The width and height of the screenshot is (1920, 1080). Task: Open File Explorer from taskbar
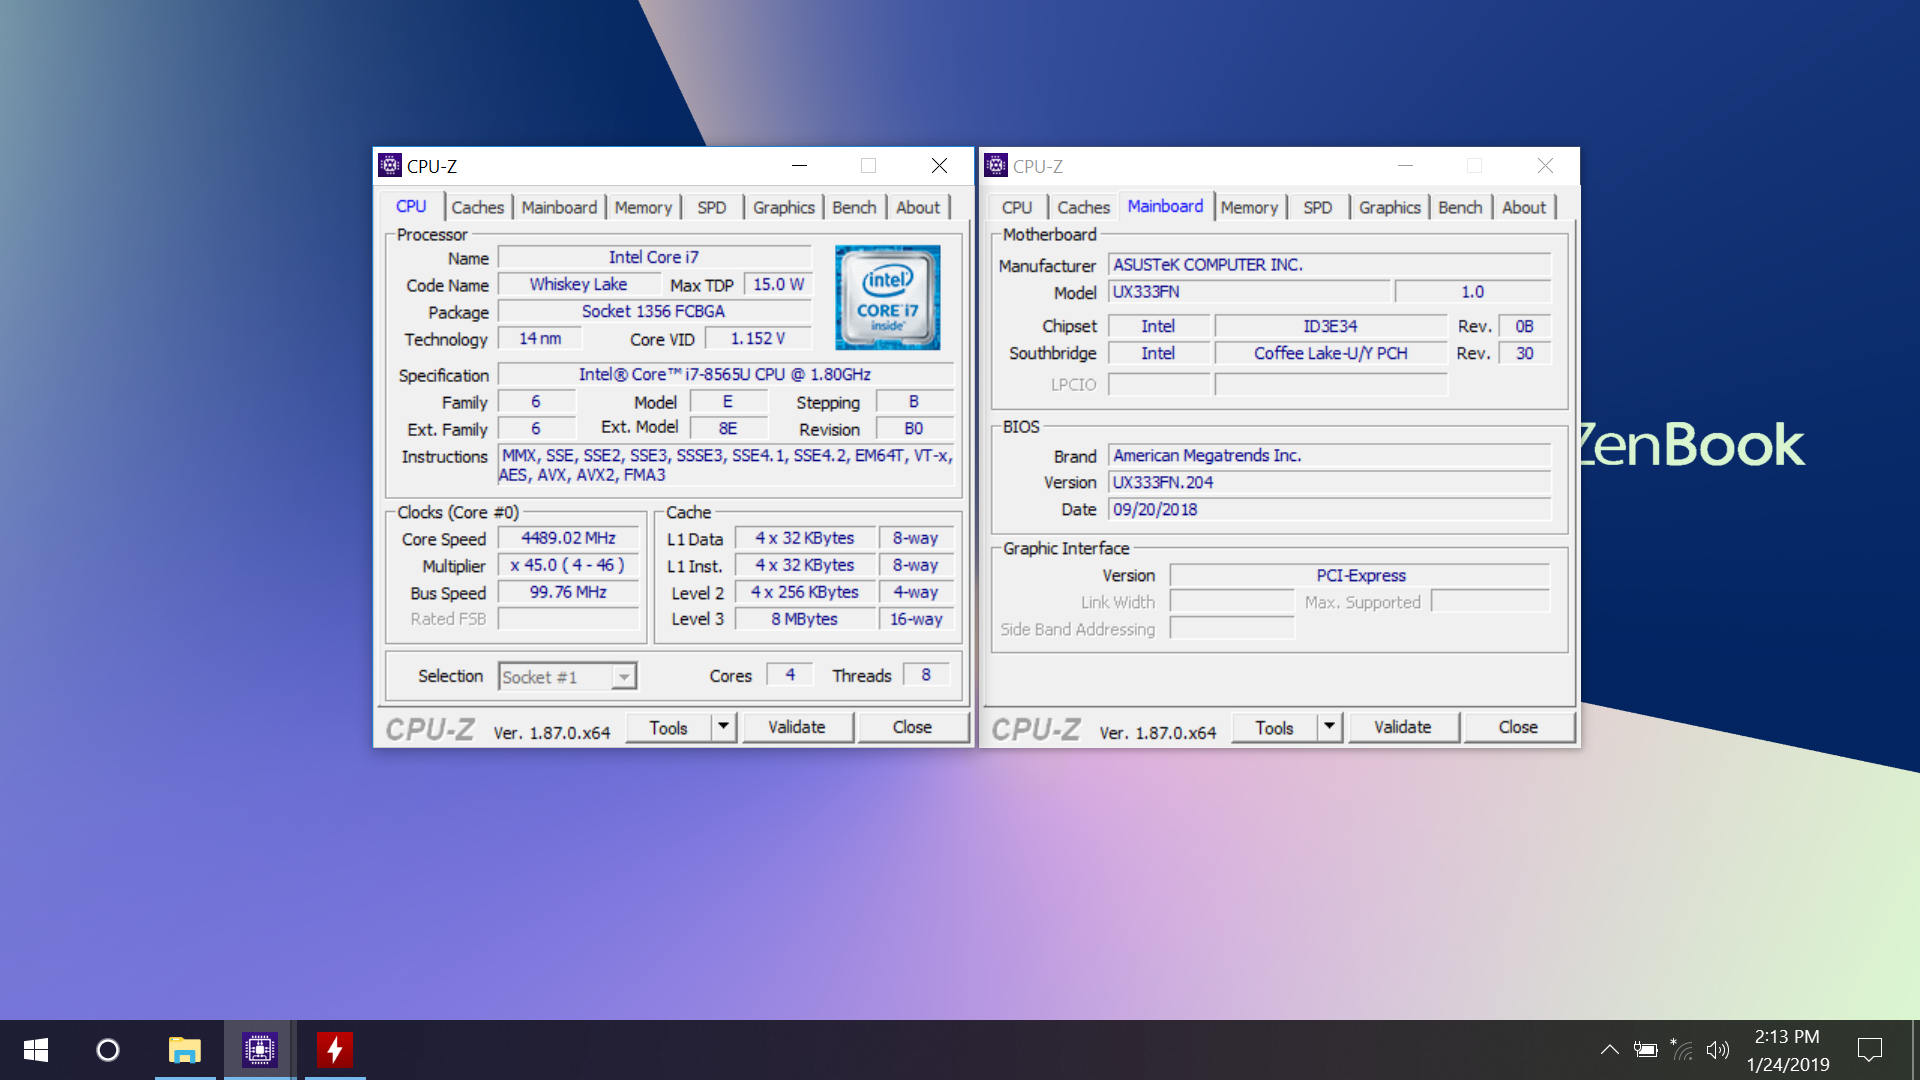click(185, 1050)
